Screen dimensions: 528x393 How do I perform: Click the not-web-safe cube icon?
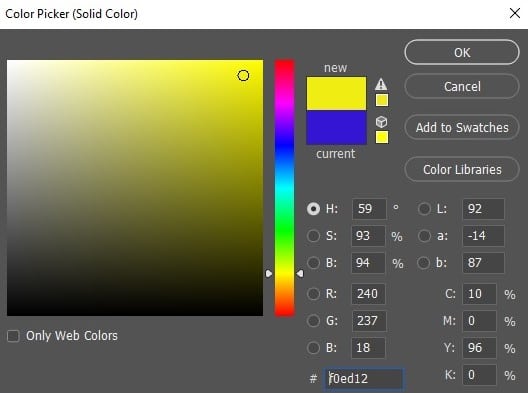[x=381, y=122]
